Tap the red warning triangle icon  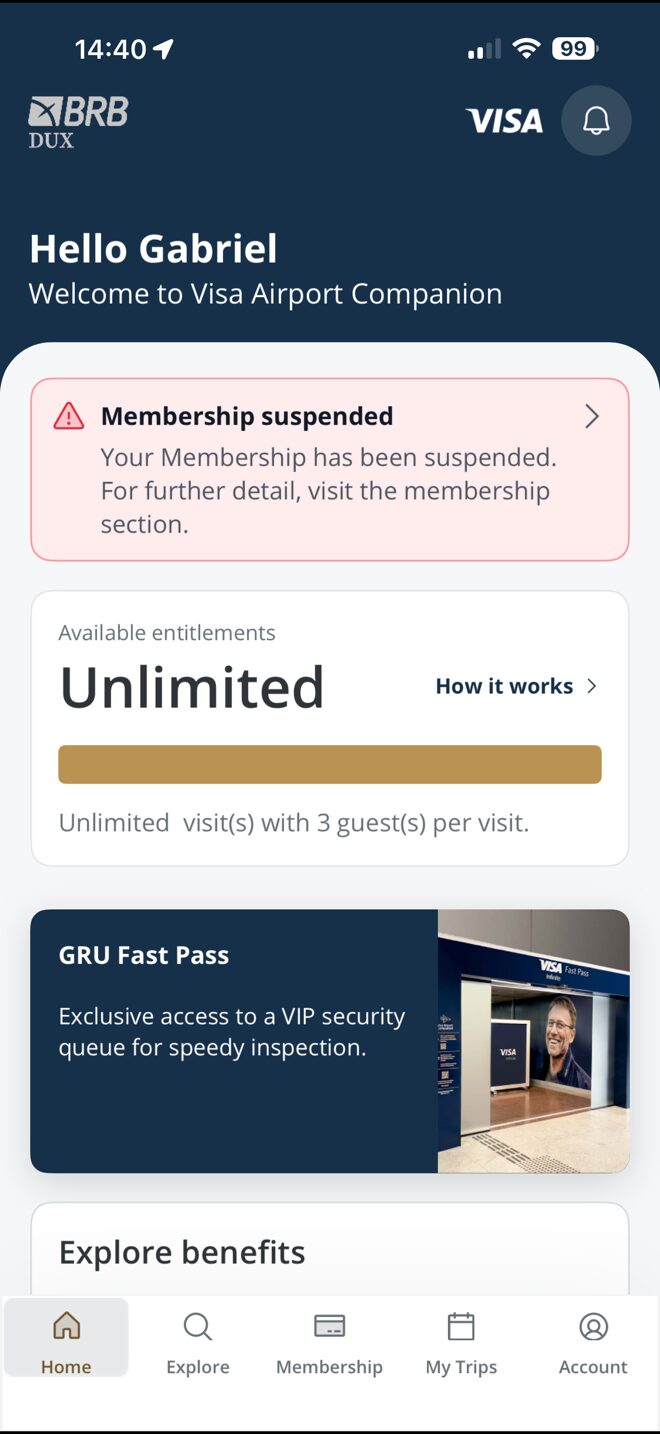pyautogui.click(x=69, y=416)
